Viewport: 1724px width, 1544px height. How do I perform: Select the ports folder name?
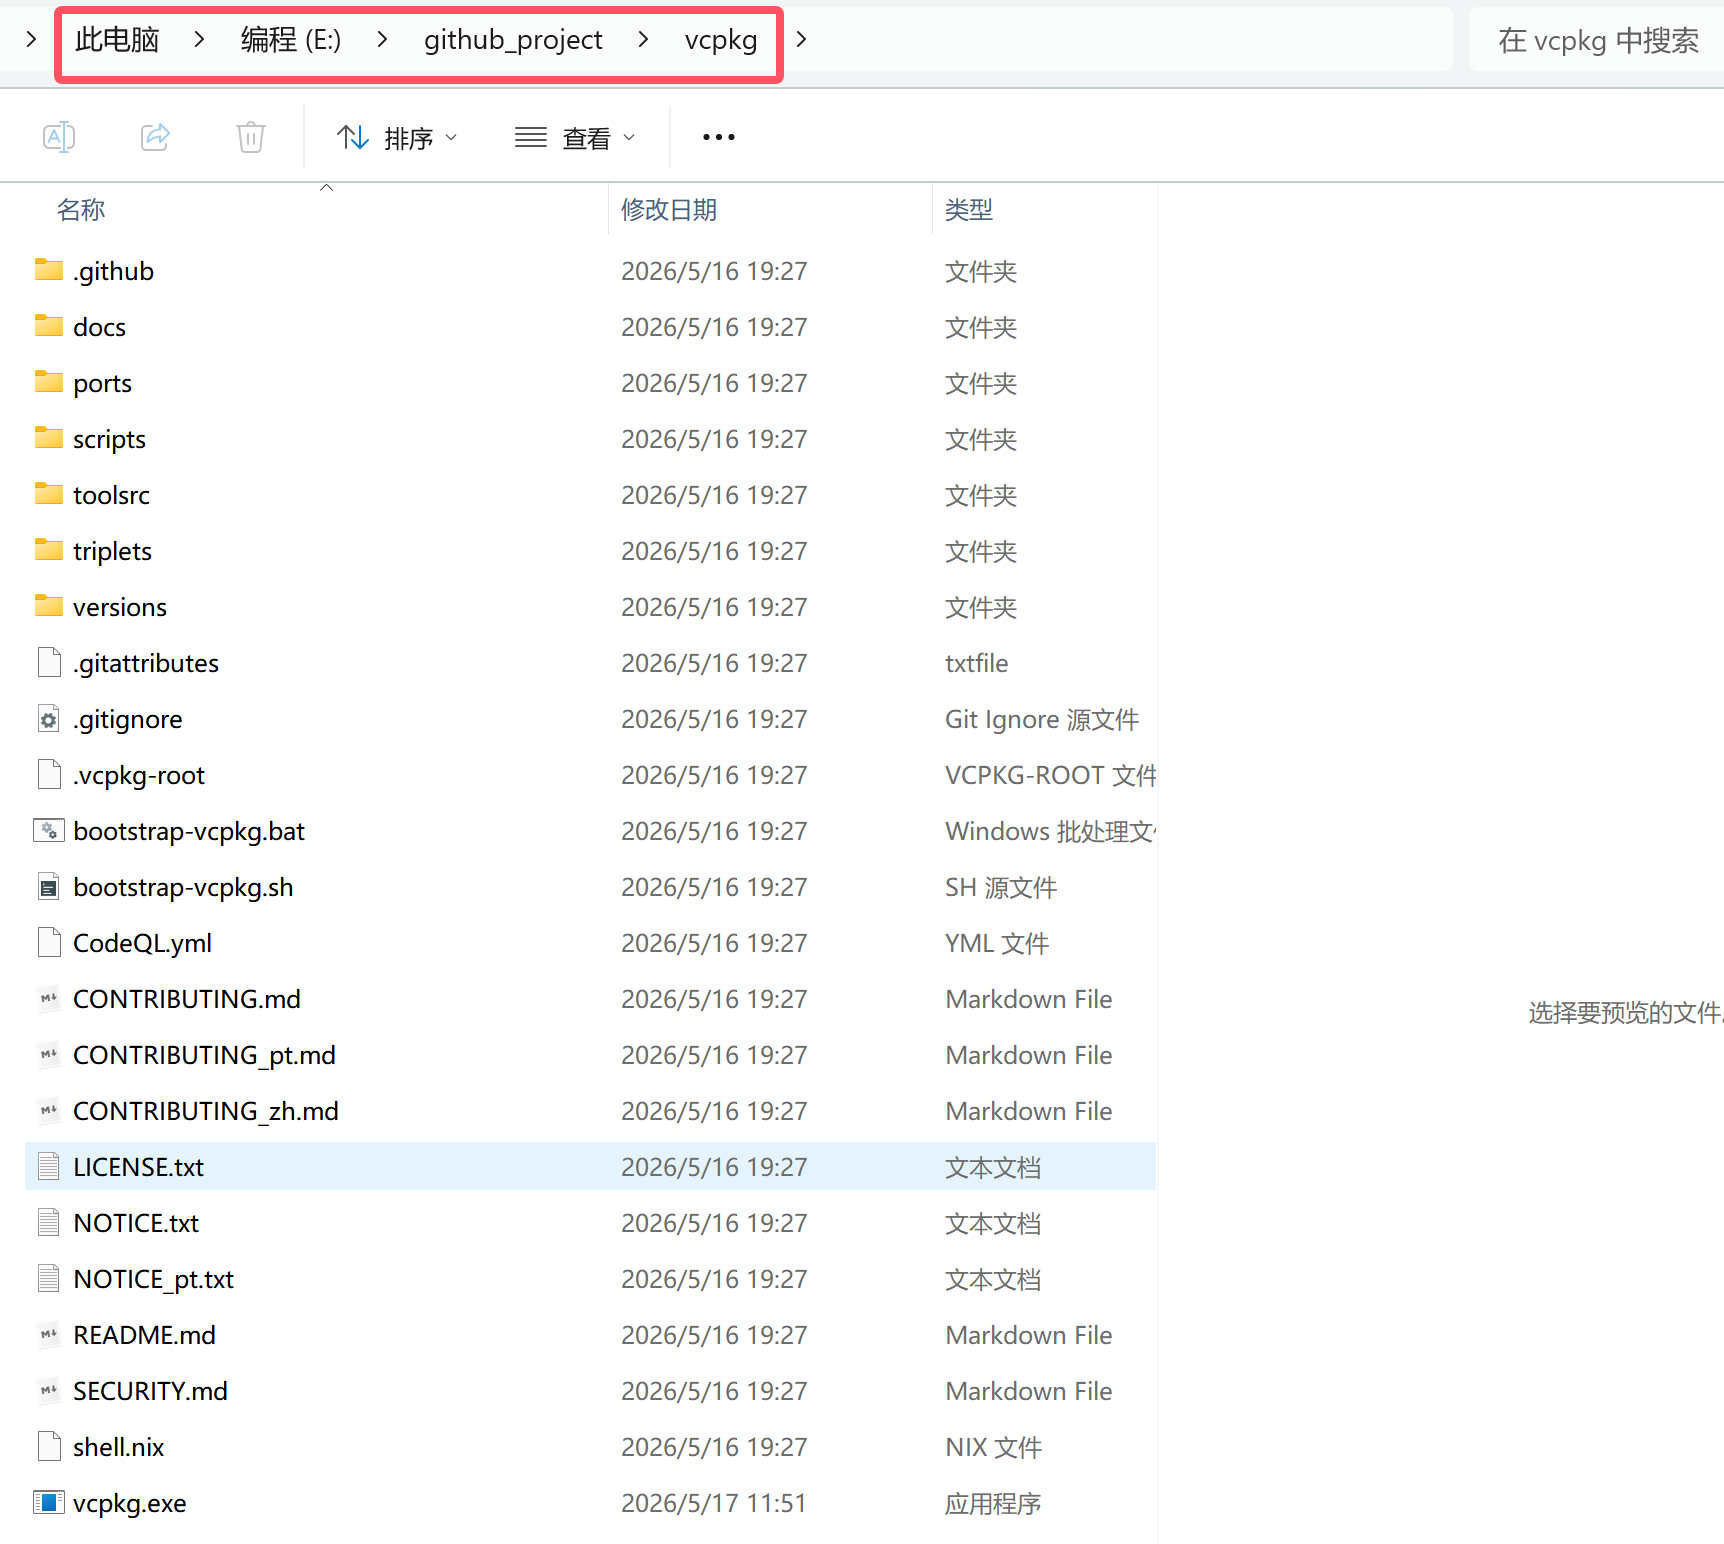[102, 383]
